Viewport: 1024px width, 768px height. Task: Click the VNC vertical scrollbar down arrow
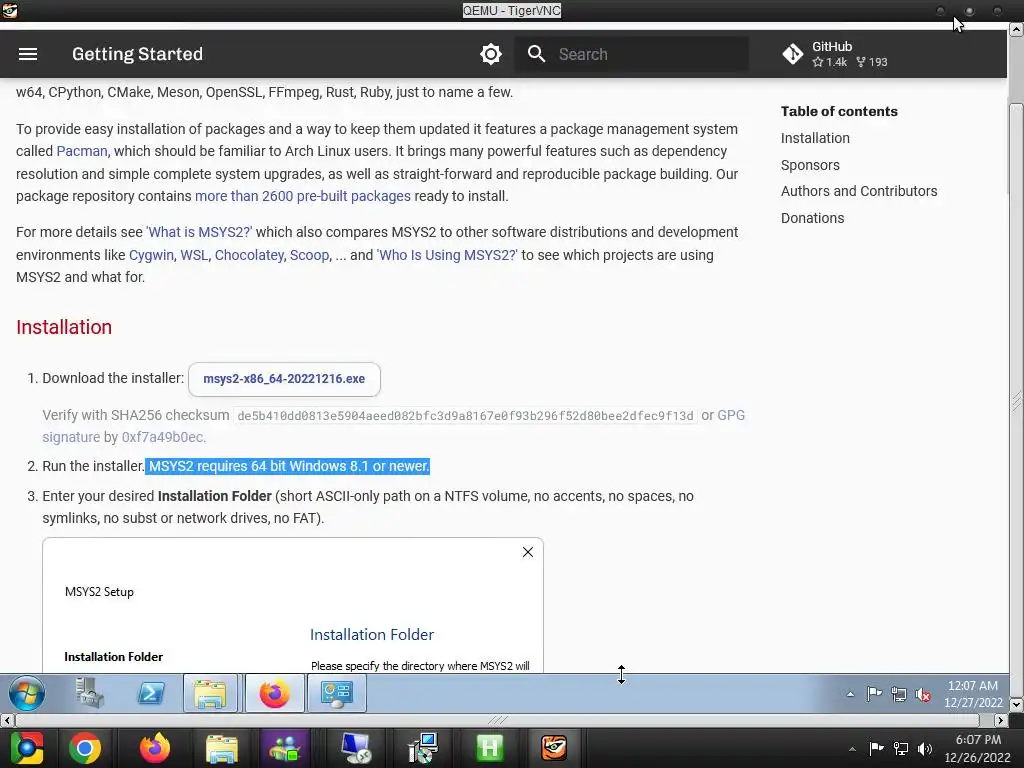tap(1016, 705)
